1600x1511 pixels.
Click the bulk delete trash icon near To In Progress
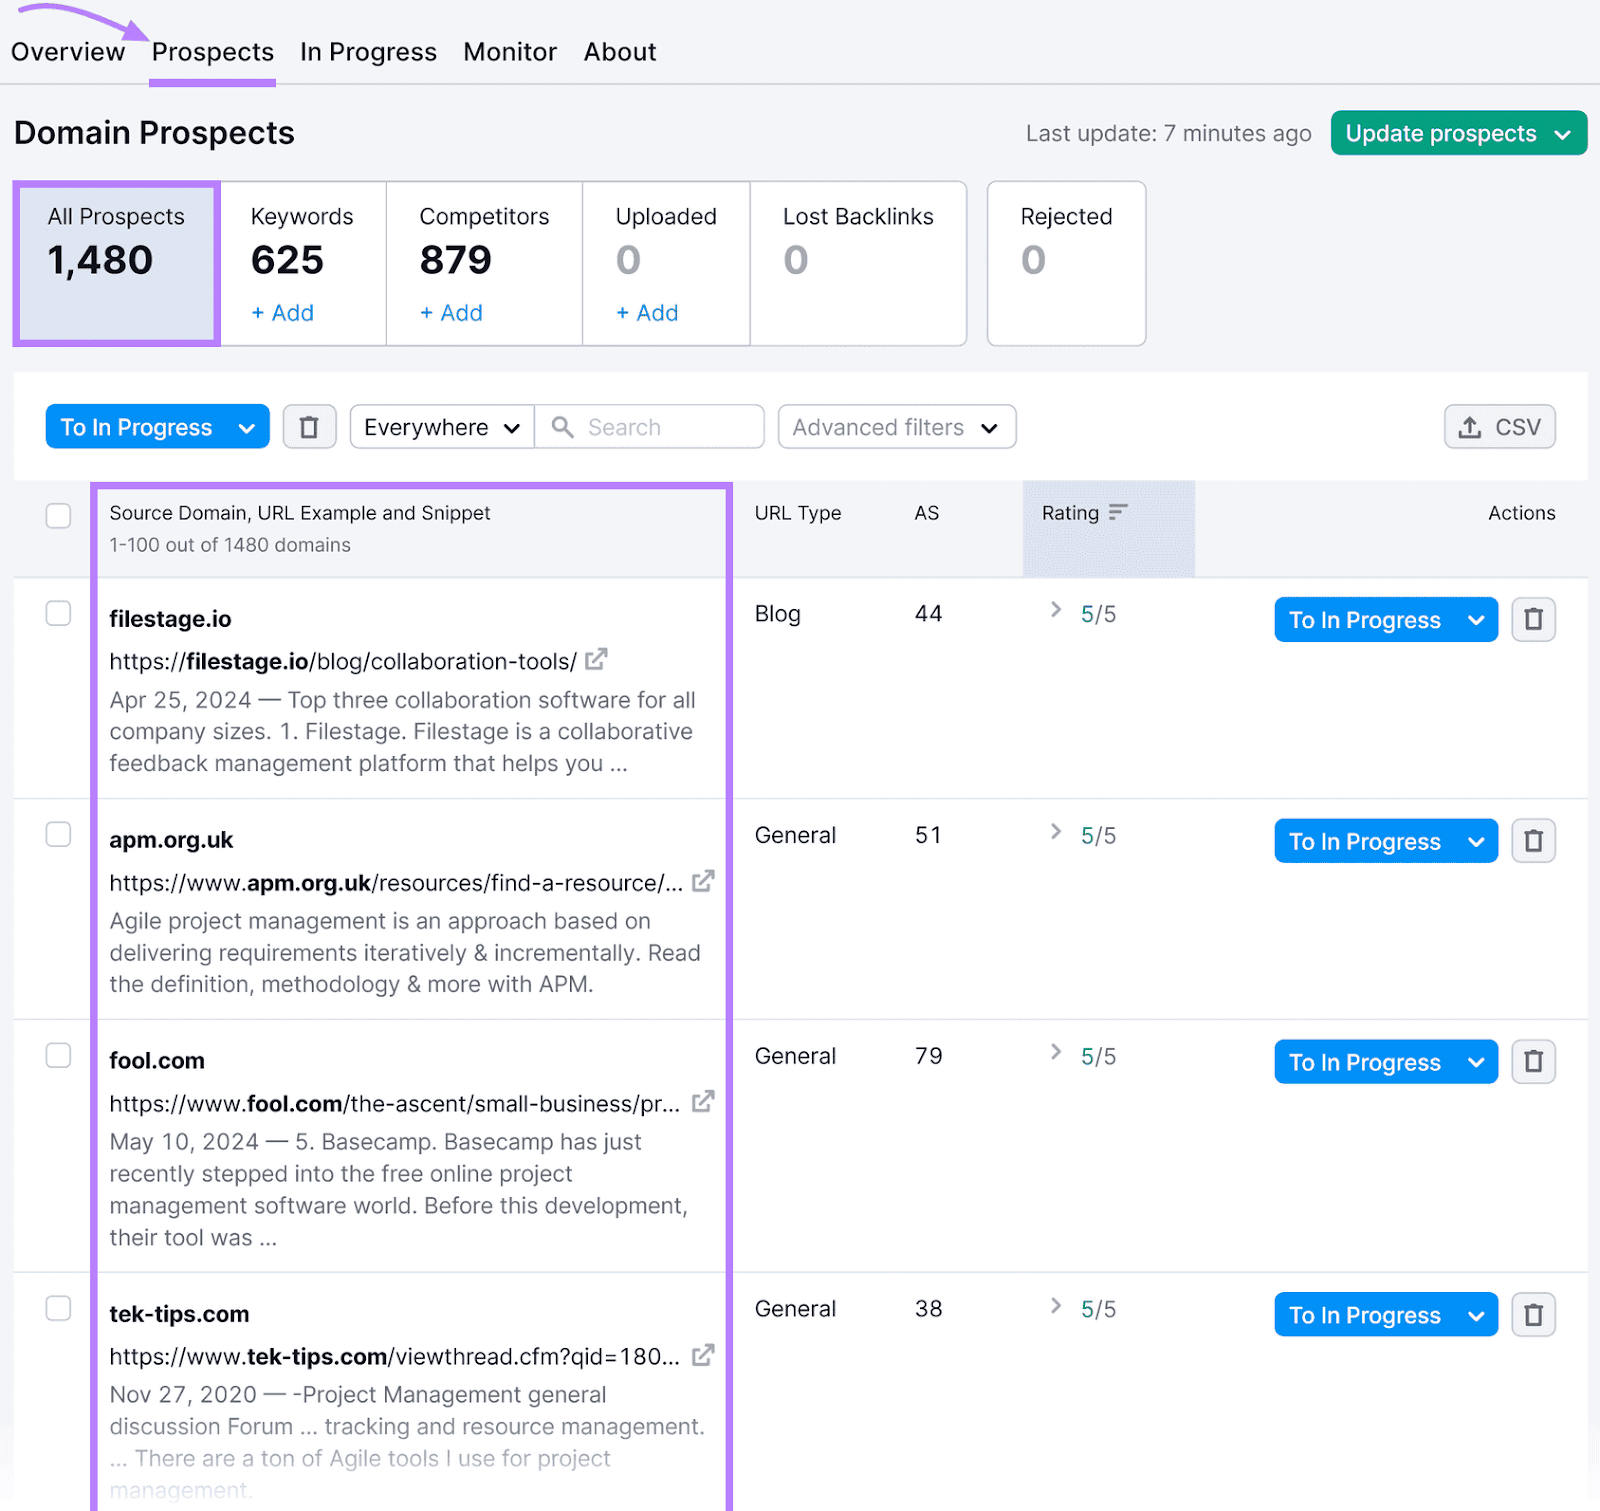point(309,427)
